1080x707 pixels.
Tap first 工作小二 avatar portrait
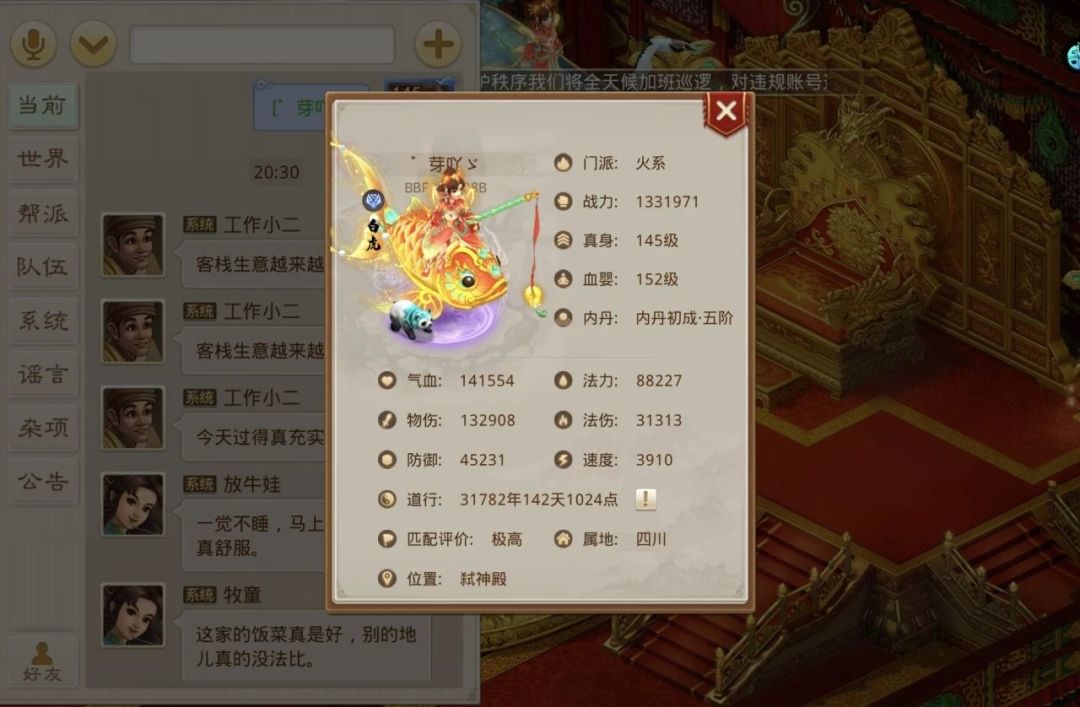(133, 245)
